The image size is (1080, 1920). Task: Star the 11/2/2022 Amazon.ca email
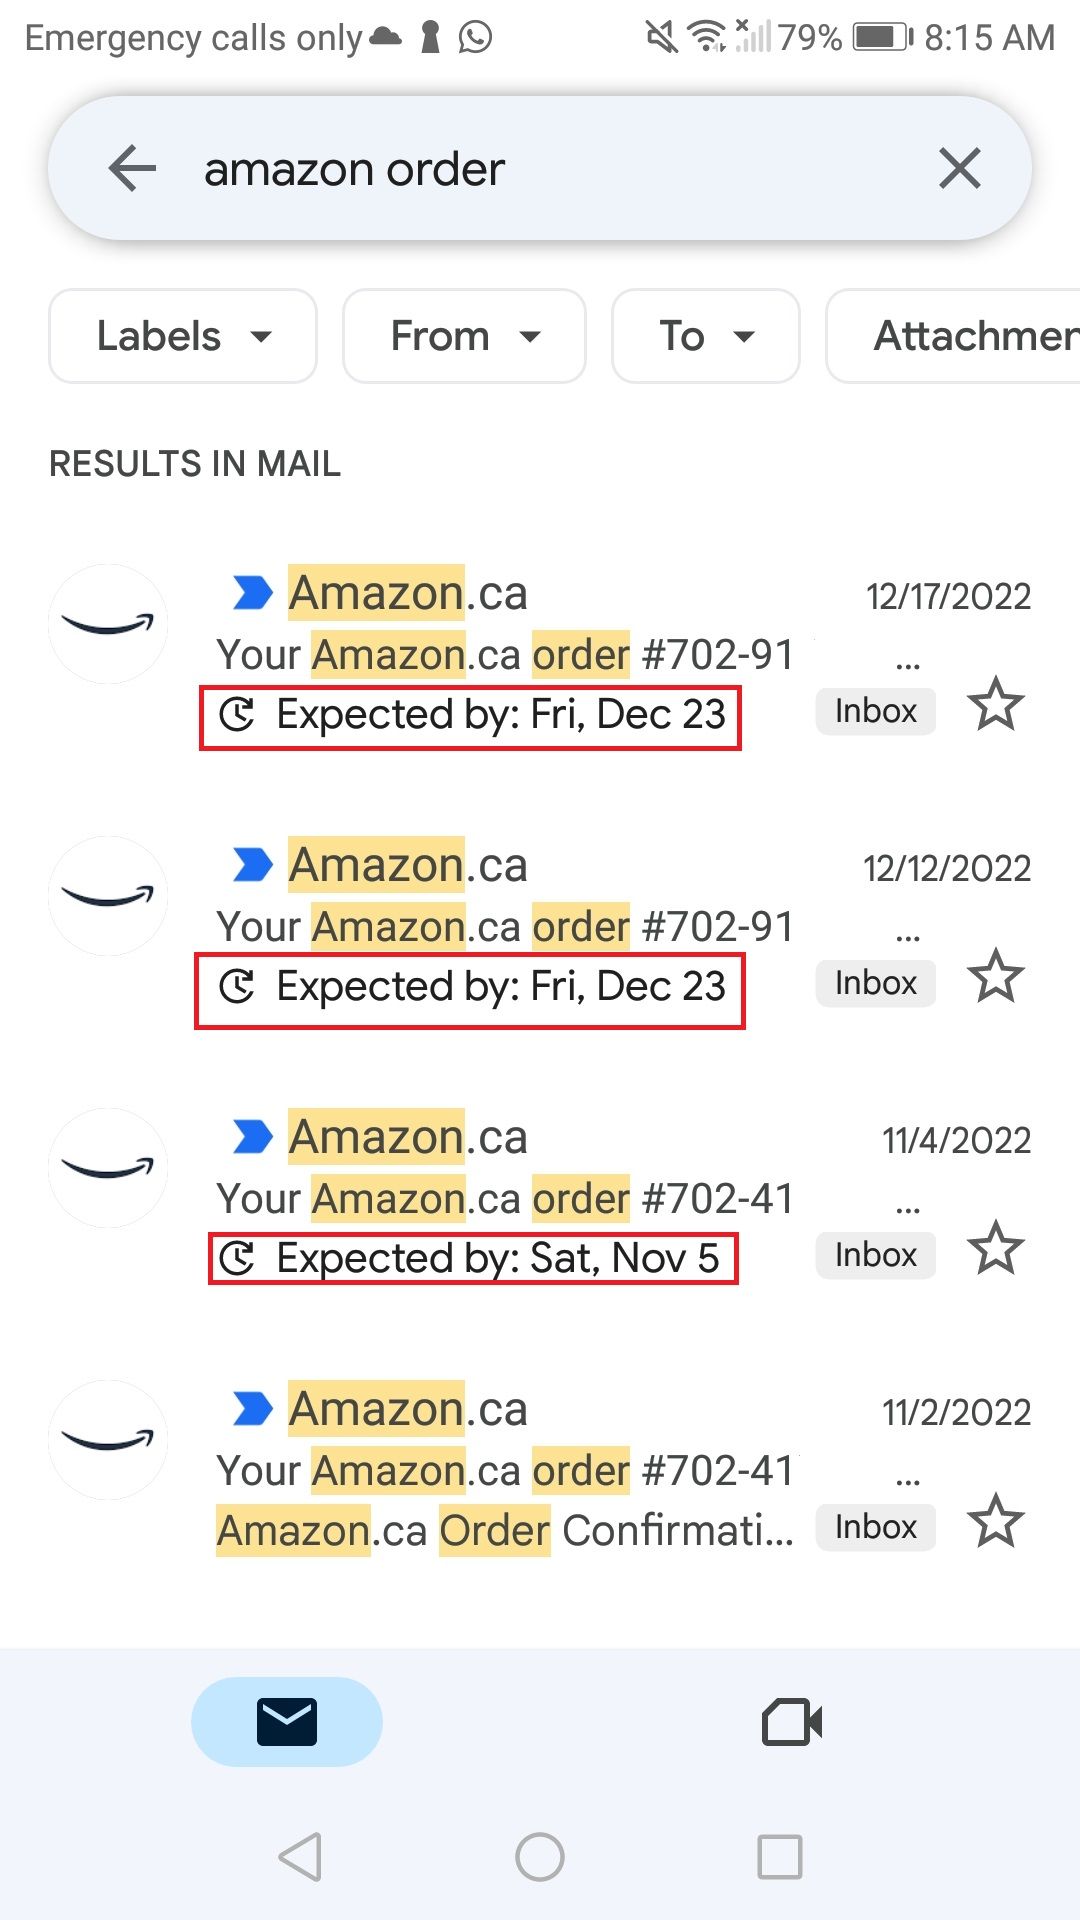(996, 1522)
